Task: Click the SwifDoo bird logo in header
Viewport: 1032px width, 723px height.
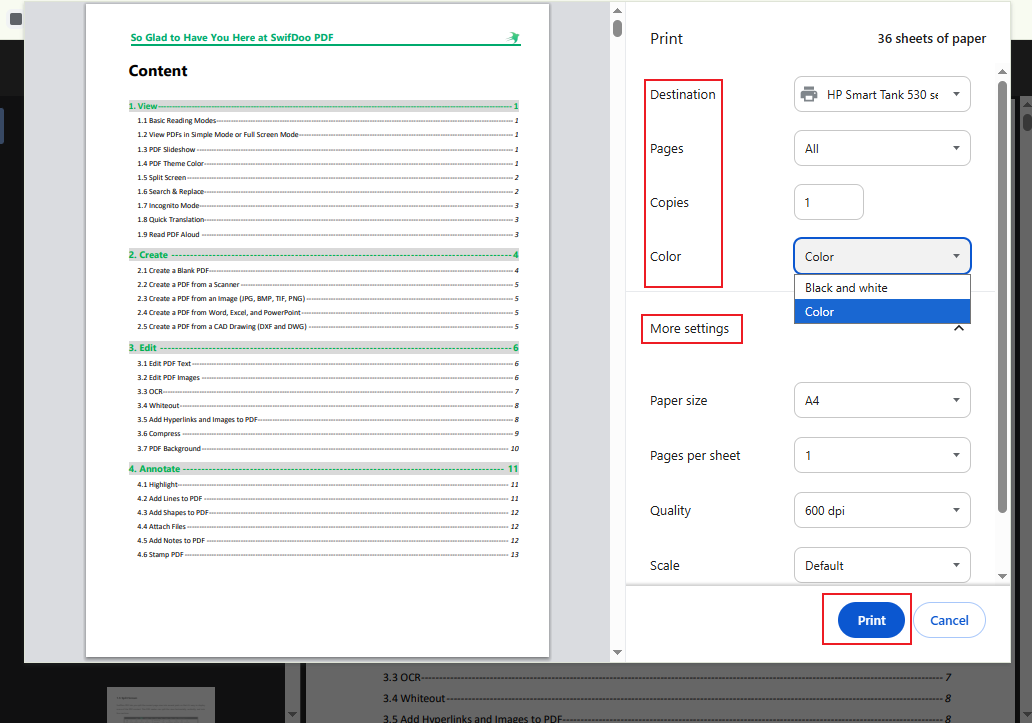Action: pos(513,37)
